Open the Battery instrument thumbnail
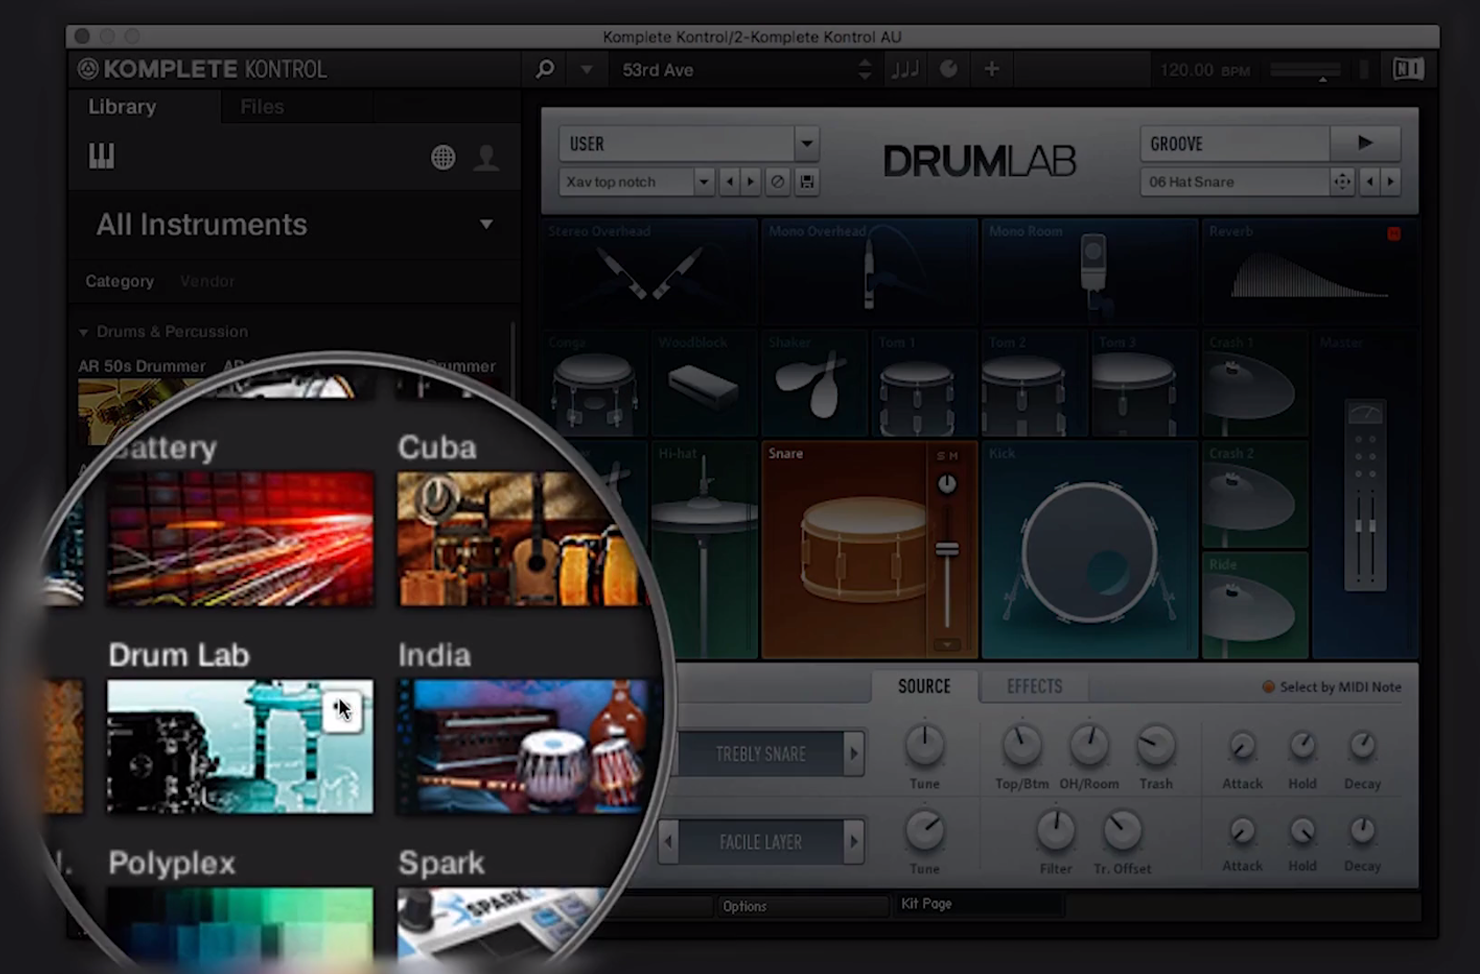The image size is (1480, 974). point(240,539)
